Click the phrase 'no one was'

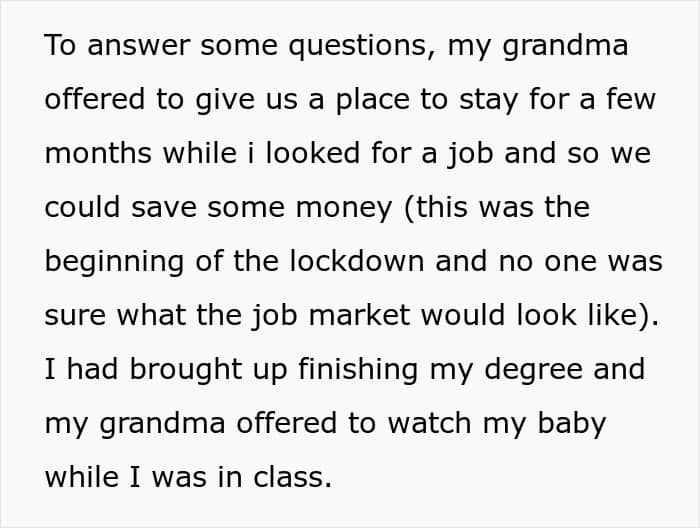click(581, 262)
